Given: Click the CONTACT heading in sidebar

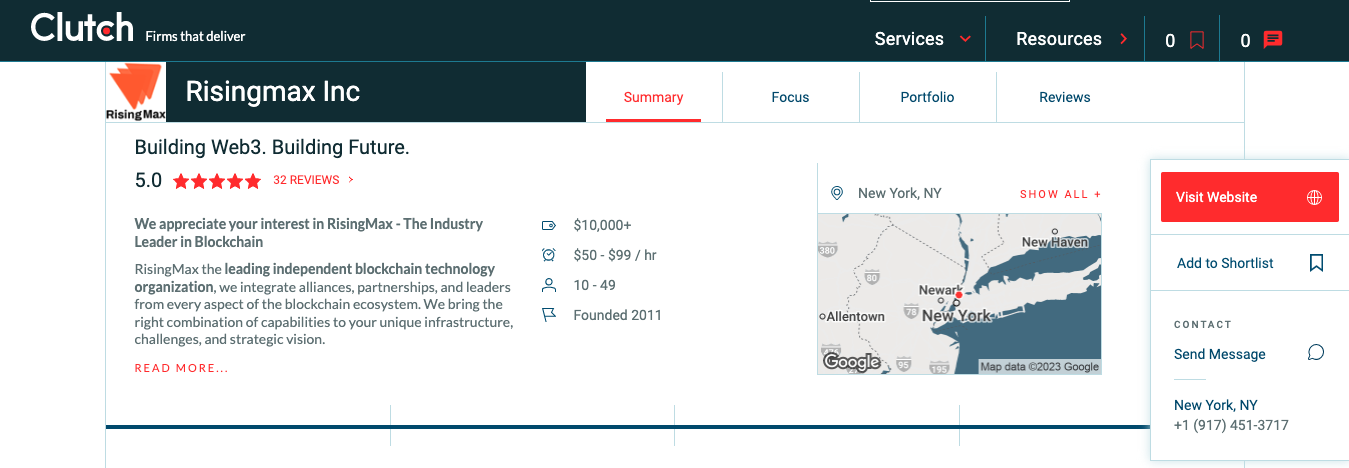Looking at the screenshot, I should (1202, 324).
